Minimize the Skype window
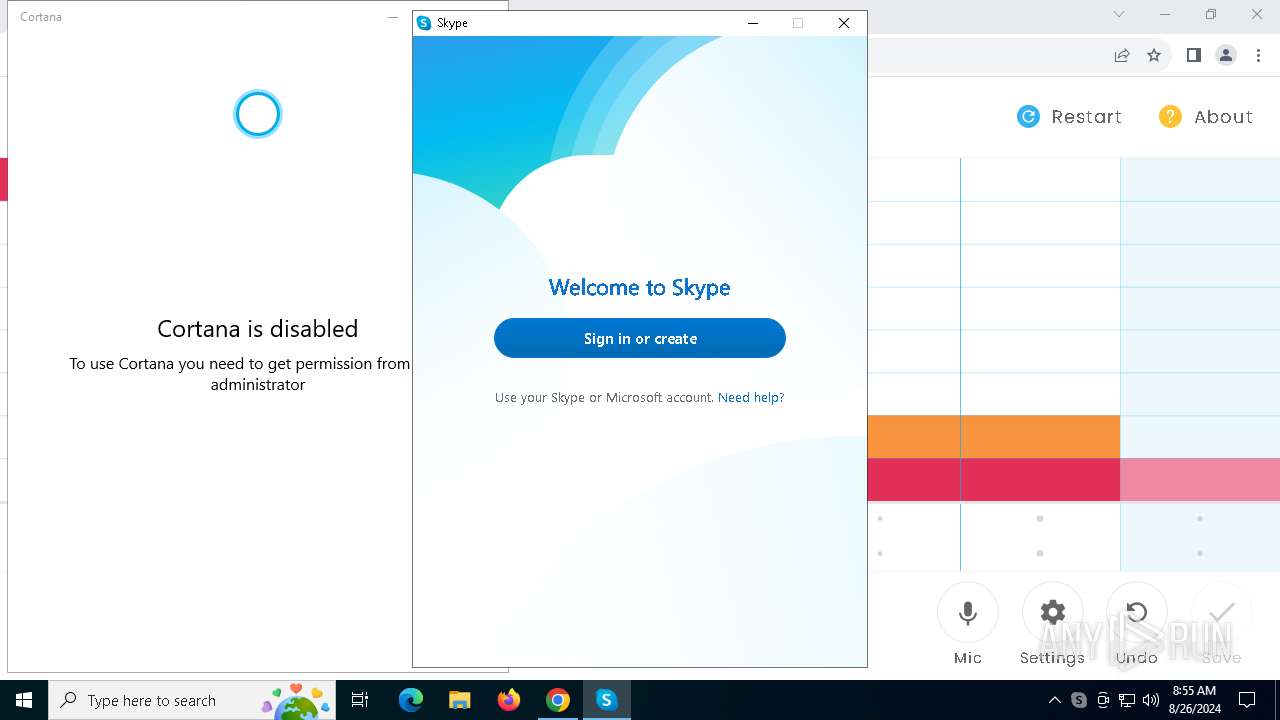This screenshot has height=720, width=1280. (x=752, y=23)
